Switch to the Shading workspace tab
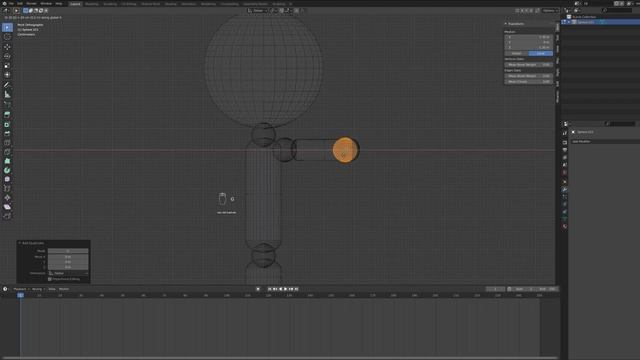This screenshot has width=640, height=360. 171,4
